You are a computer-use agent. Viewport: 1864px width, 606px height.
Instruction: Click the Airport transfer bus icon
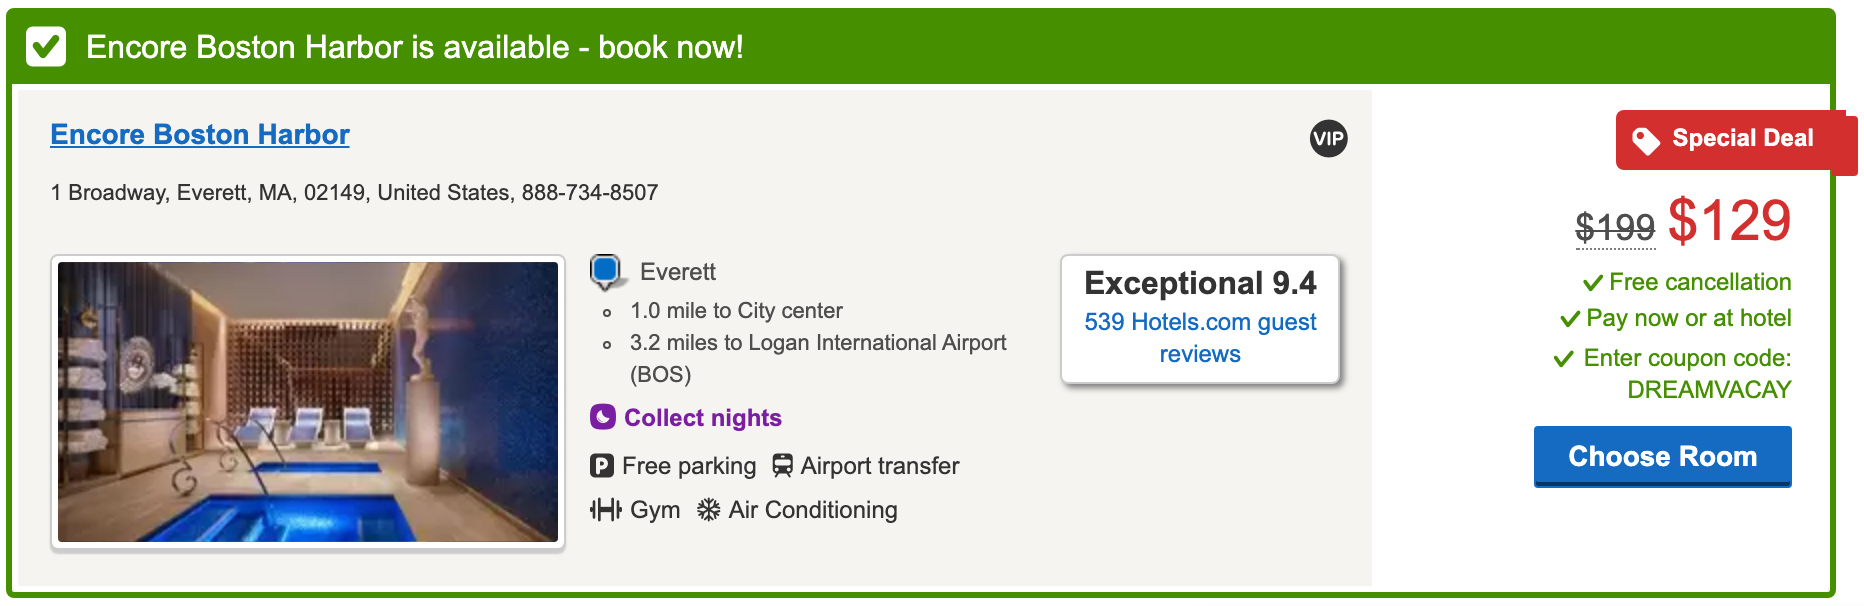(x=782, y=466)
